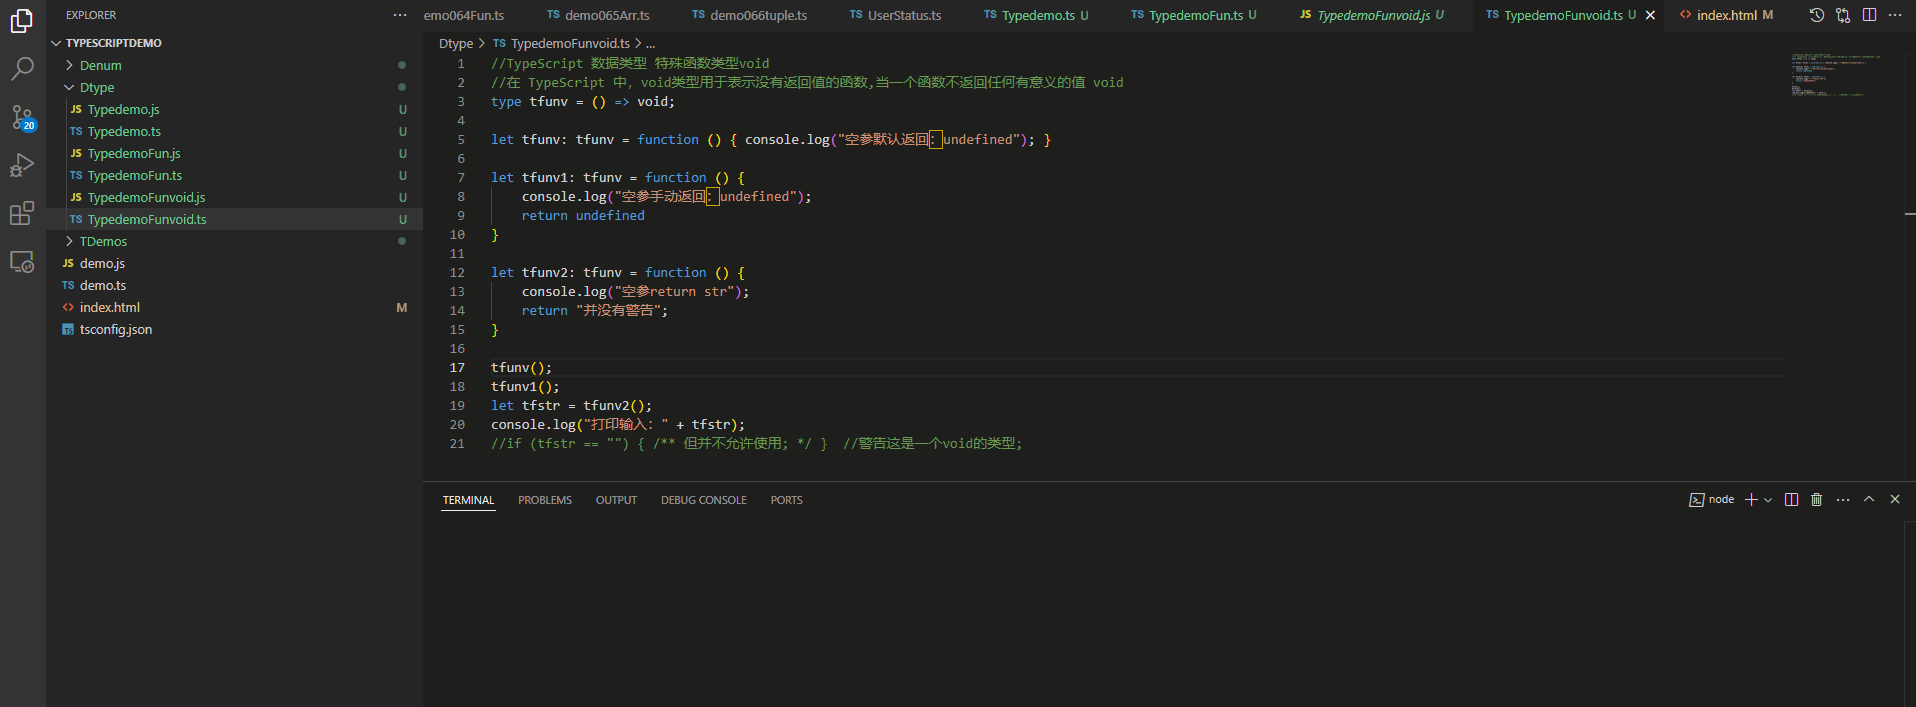Screen dimensions: 1916x707
Task: Open the Search view icon
Action: point(22,68)
